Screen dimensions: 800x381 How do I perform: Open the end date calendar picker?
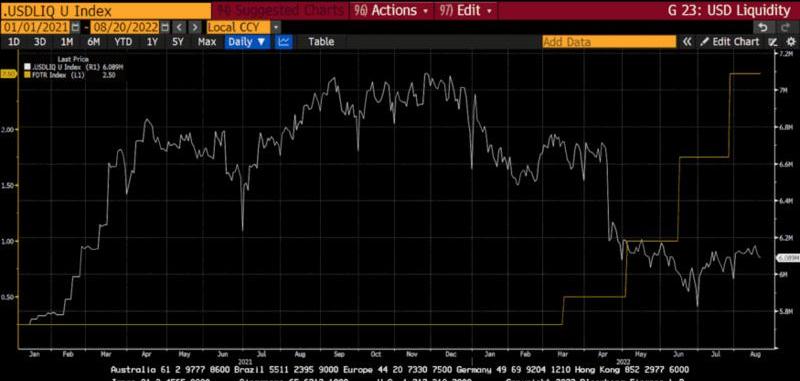pos(165,27)
